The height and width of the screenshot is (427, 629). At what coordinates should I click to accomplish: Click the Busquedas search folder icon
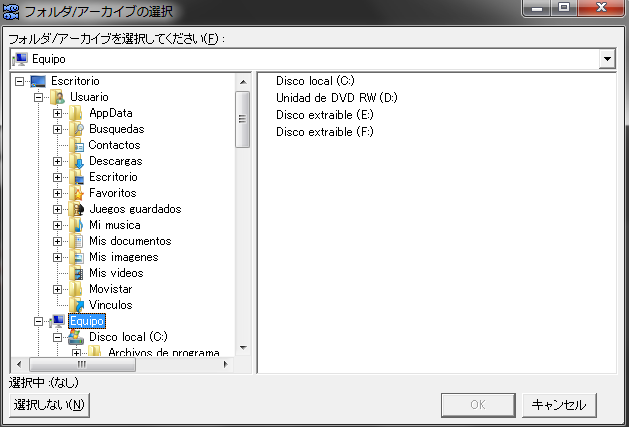point(77,129)
